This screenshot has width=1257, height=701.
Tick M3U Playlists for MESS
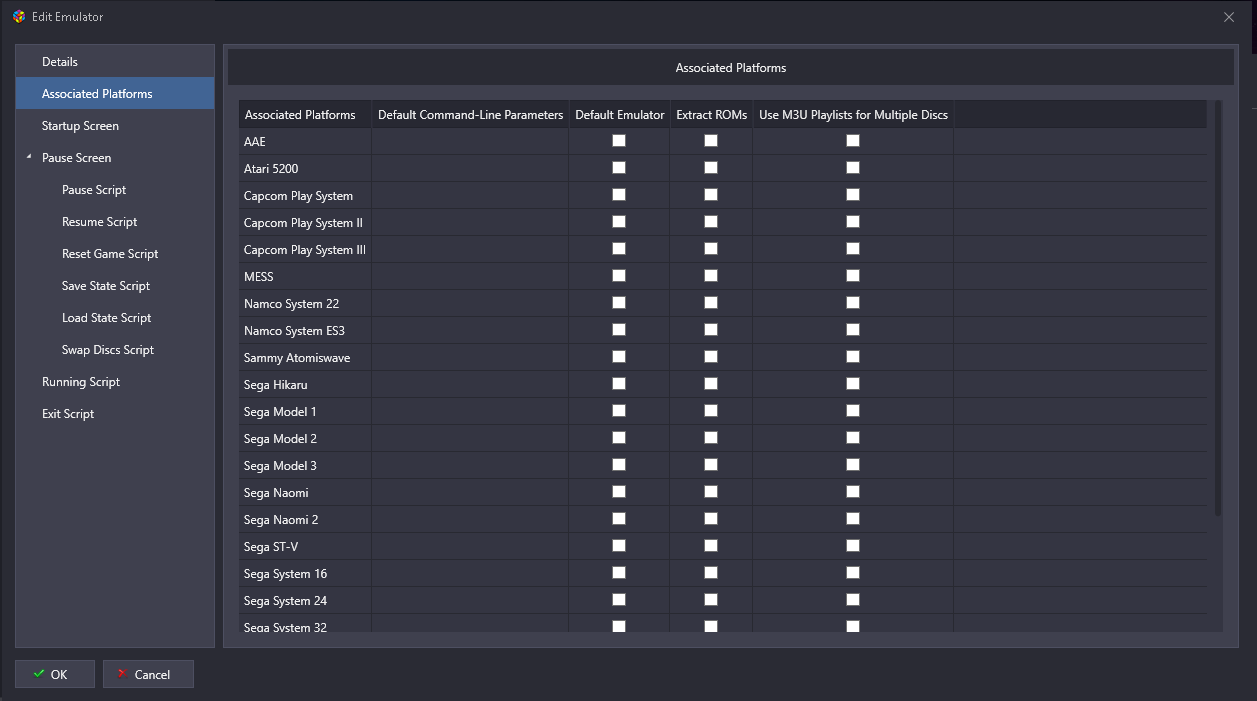click(853, 276)
